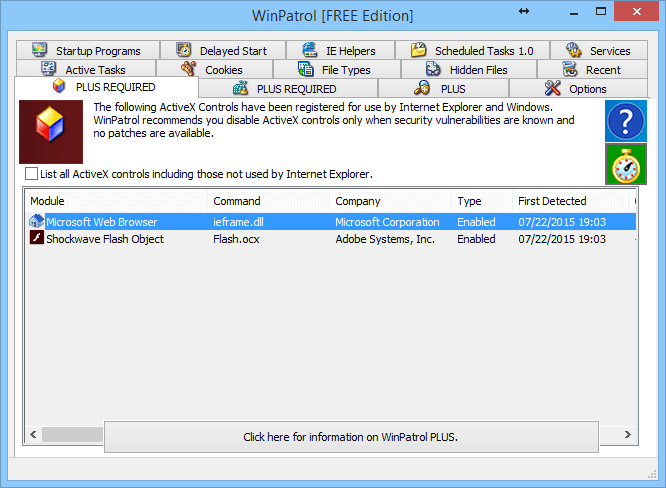Click the list's right scroll arrow
Screen dimensions: 666x488
point(627,434)
